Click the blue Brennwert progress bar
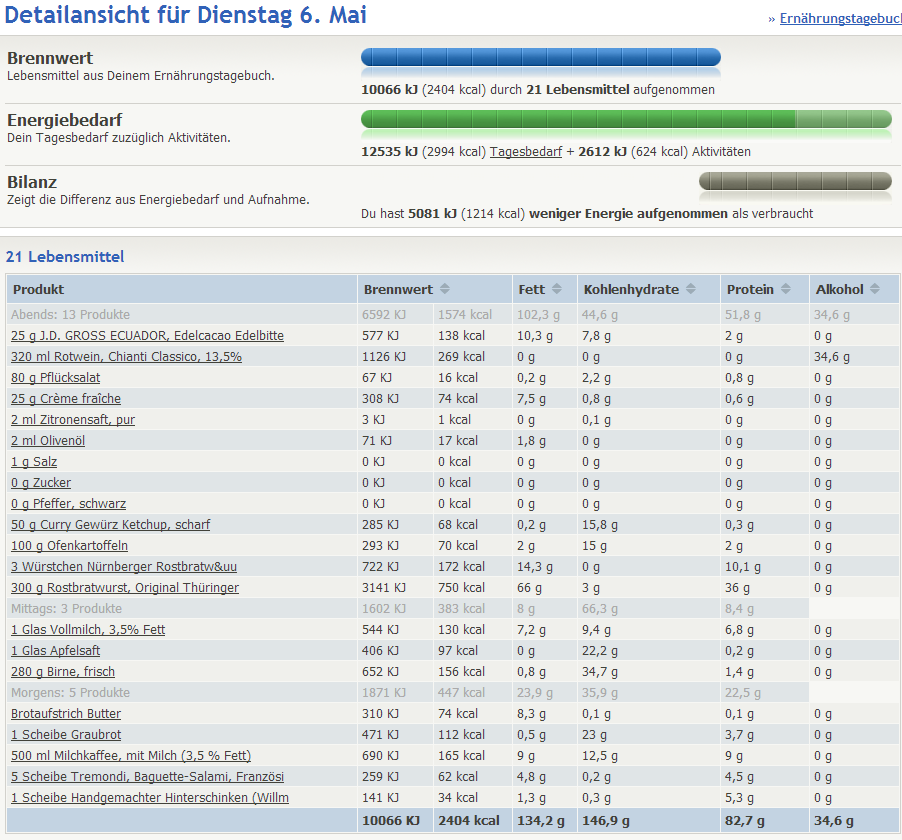 point(540,58)
